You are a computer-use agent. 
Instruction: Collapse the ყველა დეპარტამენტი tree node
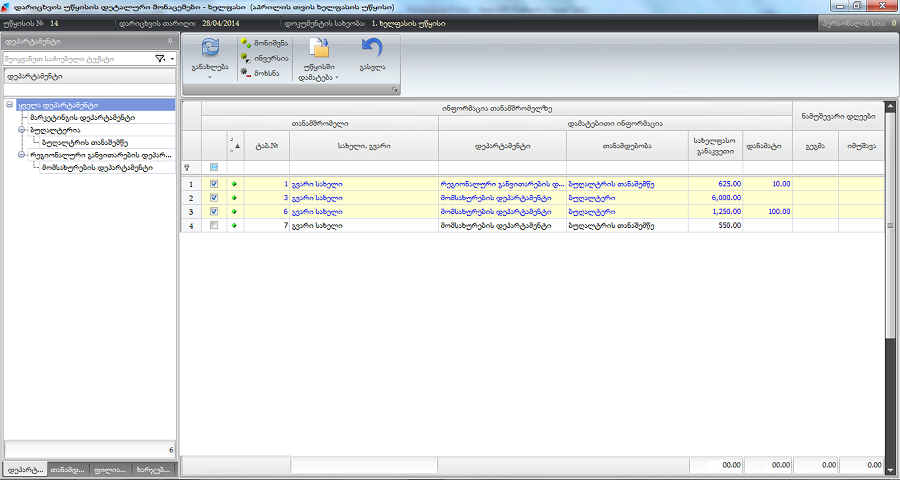[9, 105]
